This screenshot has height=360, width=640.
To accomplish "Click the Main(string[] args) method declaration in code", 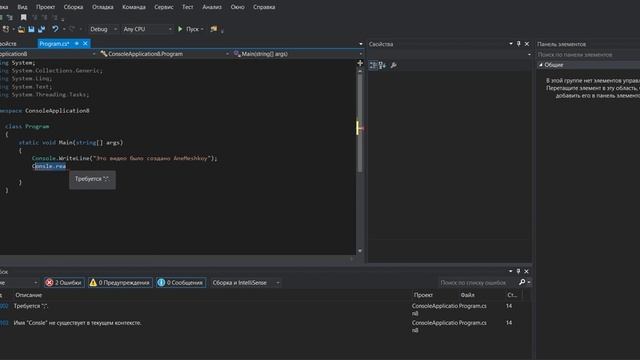I will pyautogui.click(x=71, y=142).
